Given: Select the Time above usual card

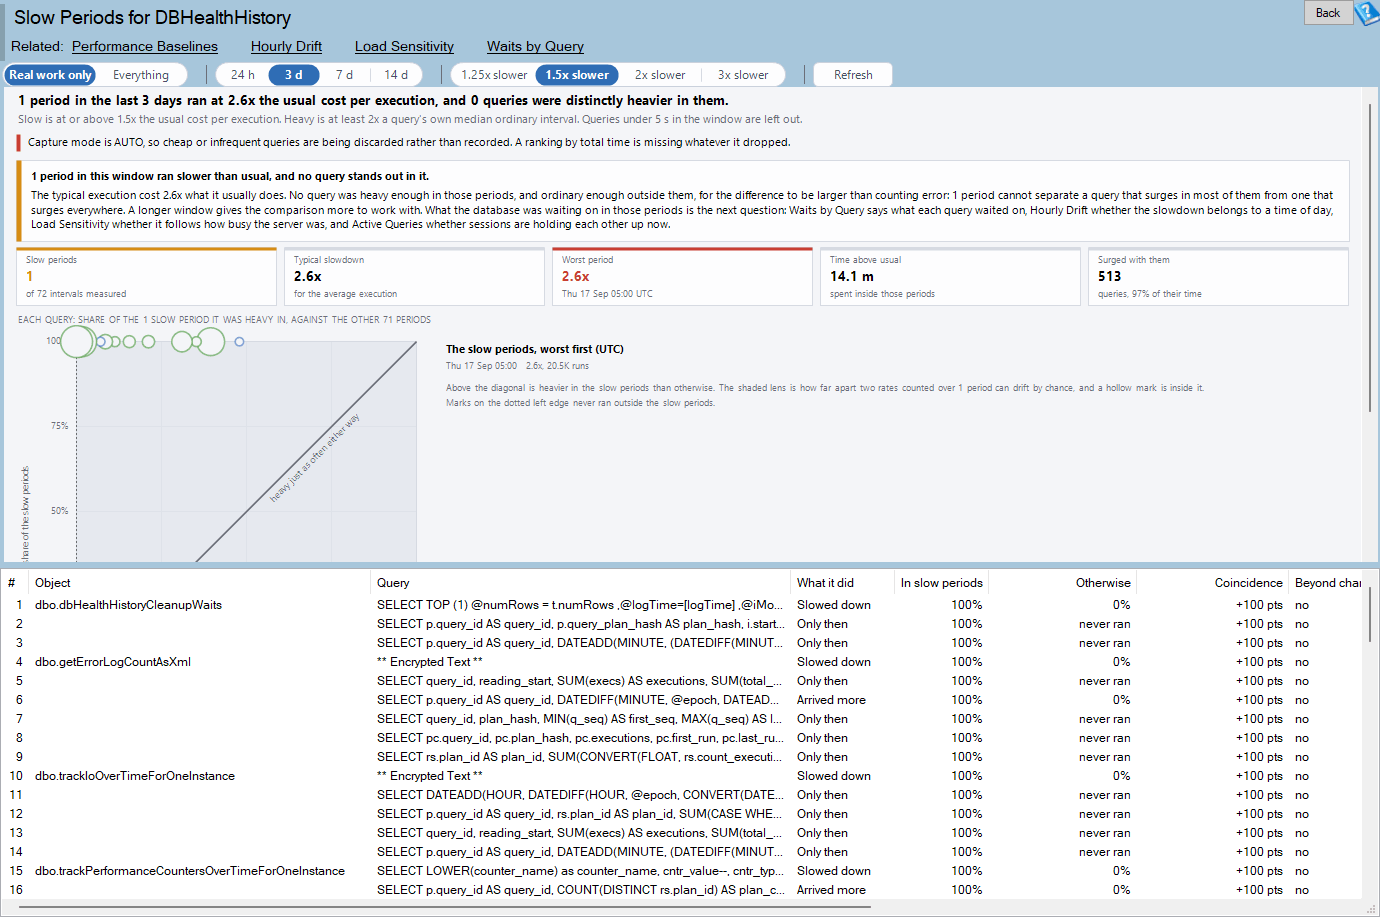Looking at the screenshot, I should pos(950,276).
